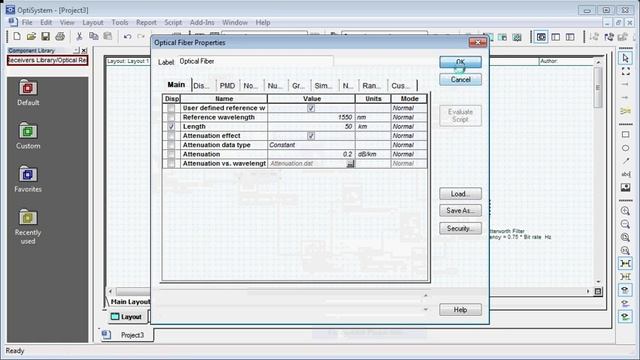Click the Paste toolbar icon
This screenshot has width=640, height=360.
pyautogui.click(x=108, y=36)
